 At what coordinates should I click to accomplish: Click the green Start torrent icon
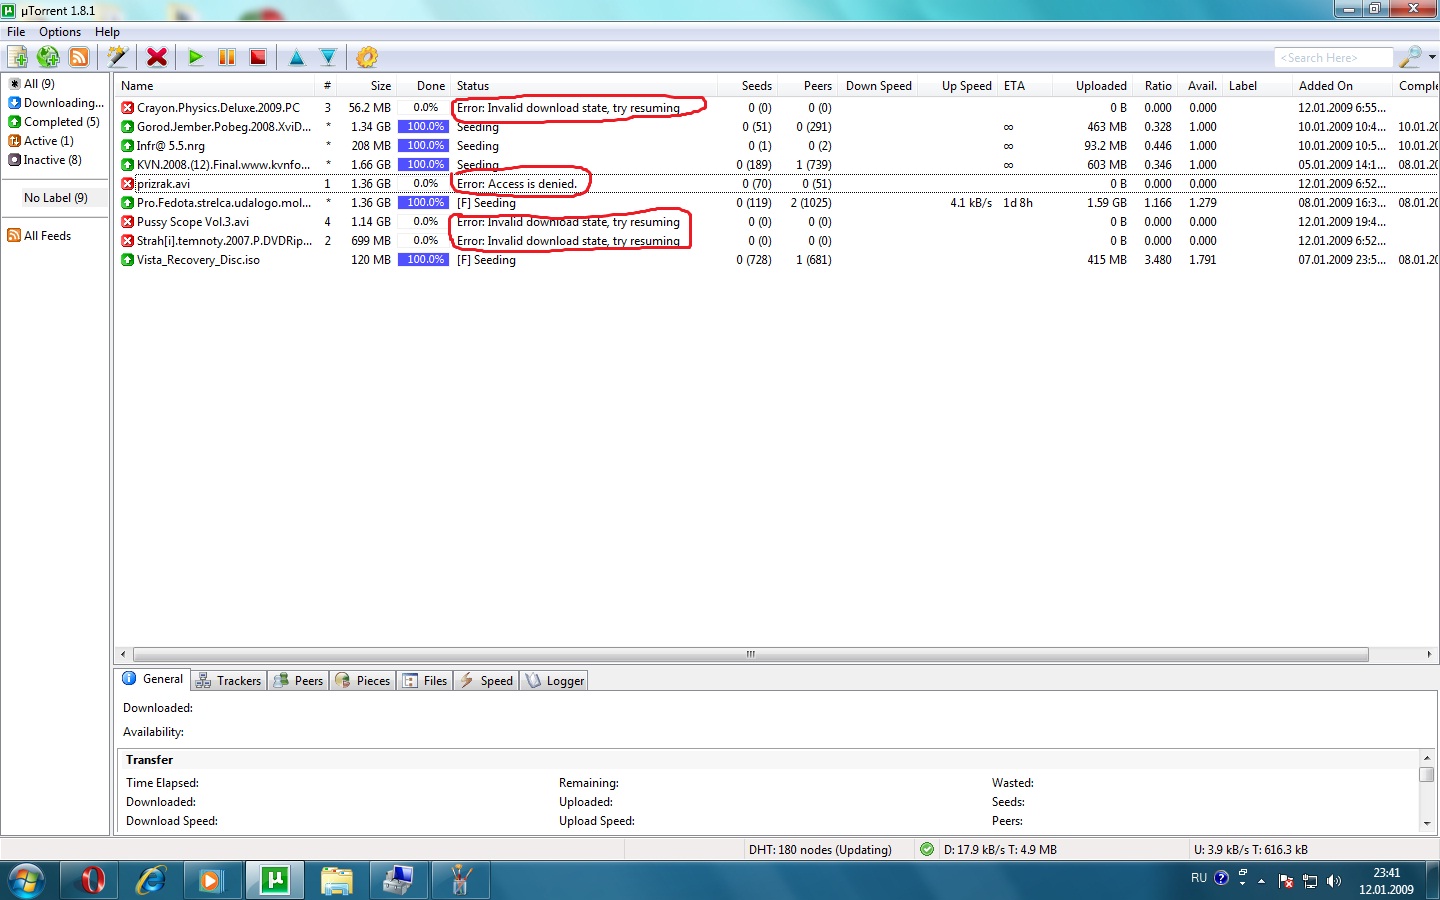(x=196, y=57)
